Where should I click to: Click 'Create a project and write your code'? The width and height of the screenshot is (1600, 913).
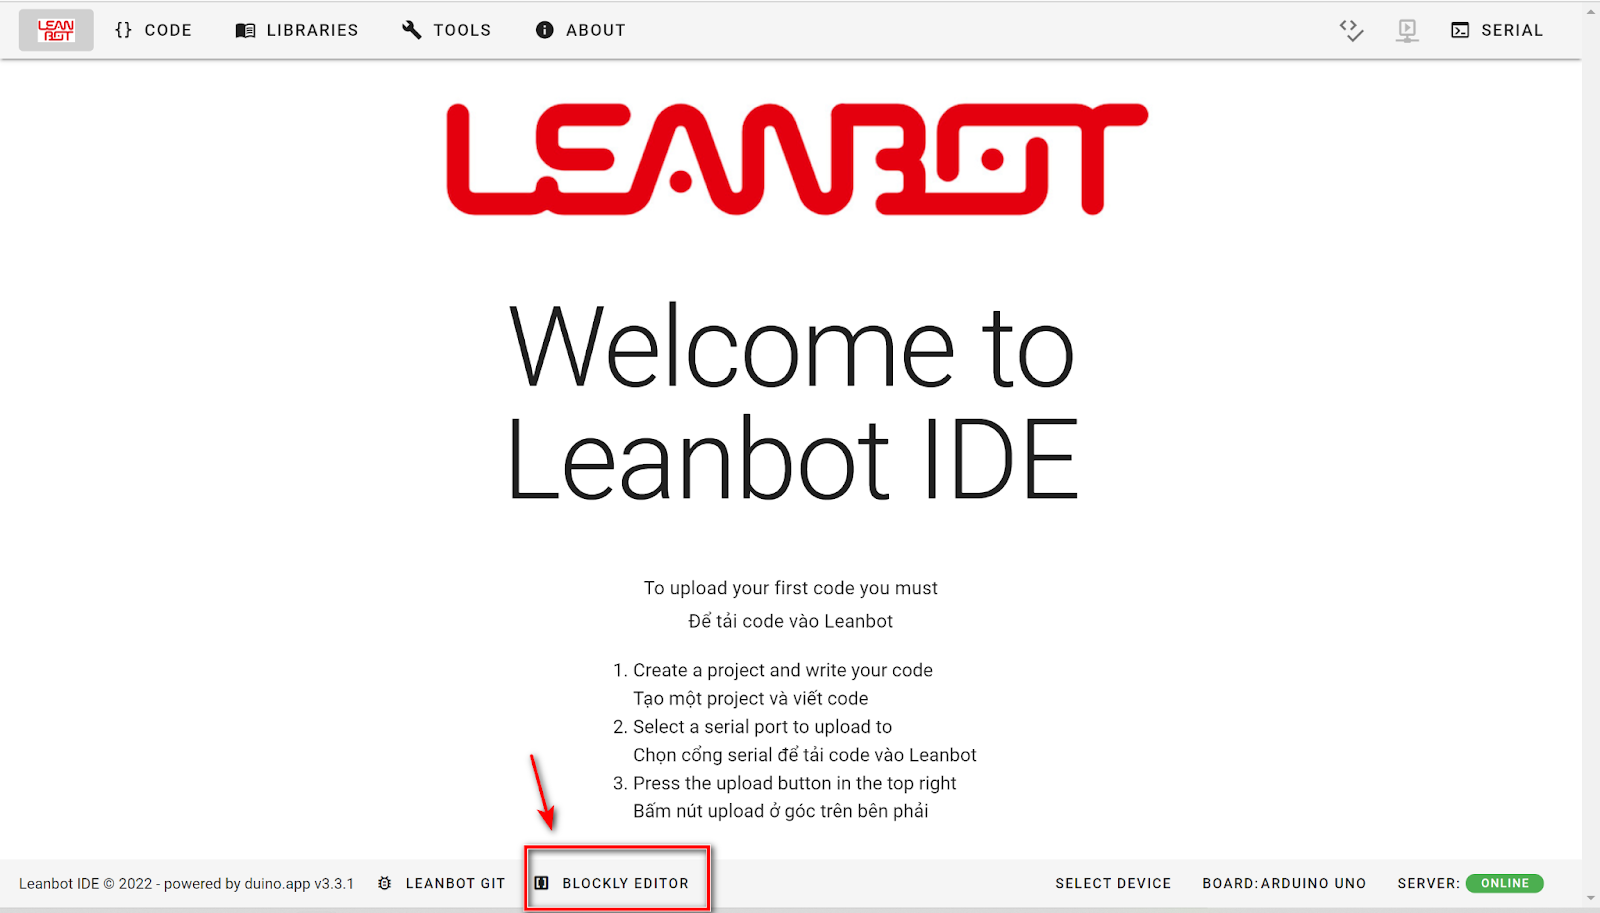pyautogui.click(x=783, y=670)
